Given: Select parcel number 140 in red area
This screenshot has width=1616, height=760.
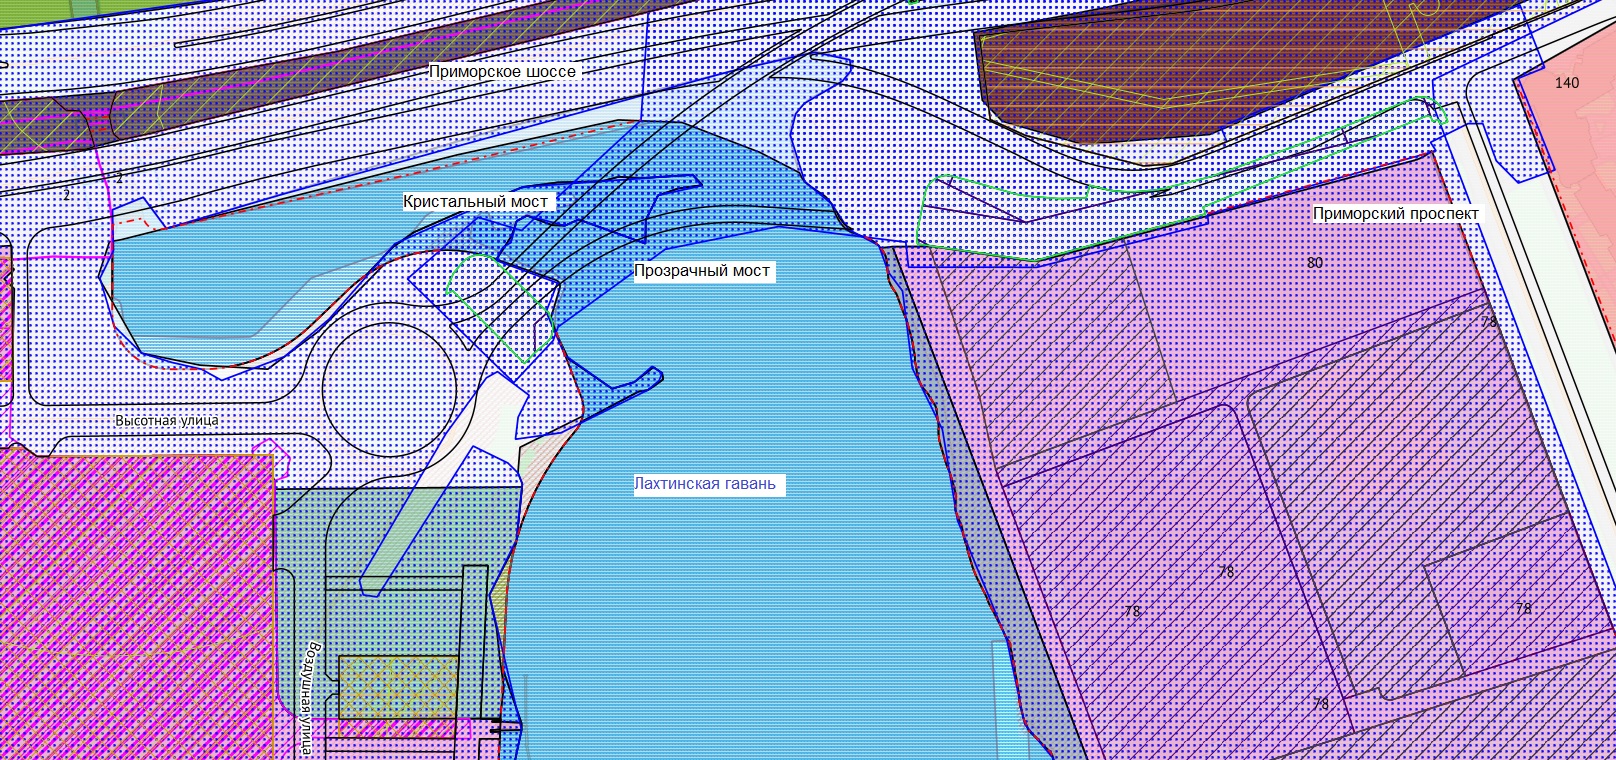Looking at the screenshot, I should 1567,83.
